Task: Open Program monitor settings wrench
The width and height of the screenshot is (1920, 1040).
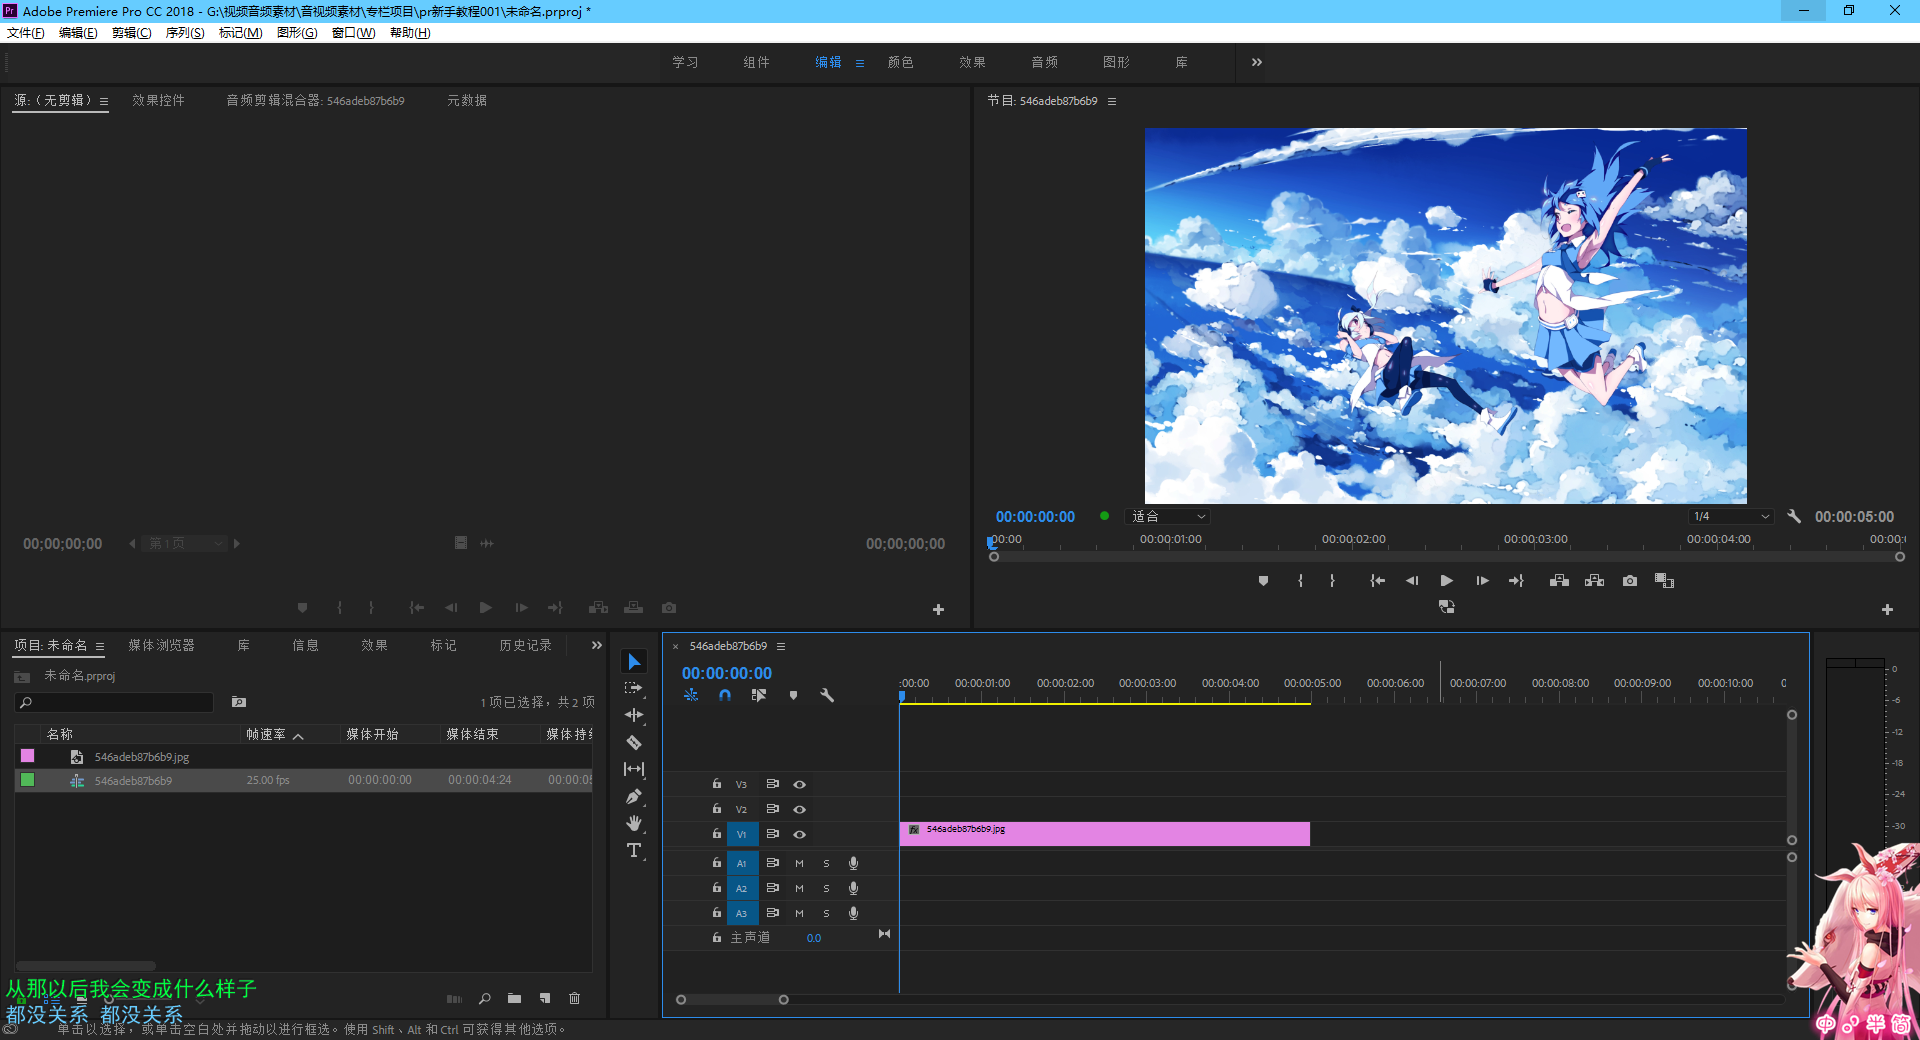Action: pyautogui.click(x=1794, y=517)
